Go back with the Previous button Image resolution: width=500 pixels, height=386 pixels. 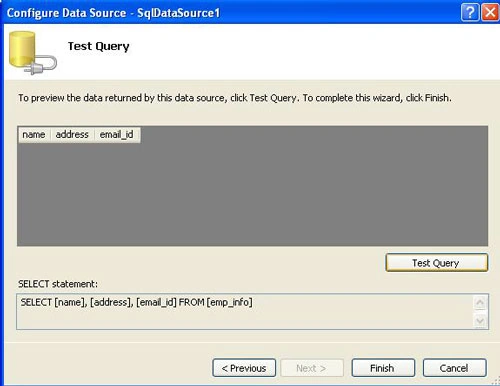coord(244,368)
